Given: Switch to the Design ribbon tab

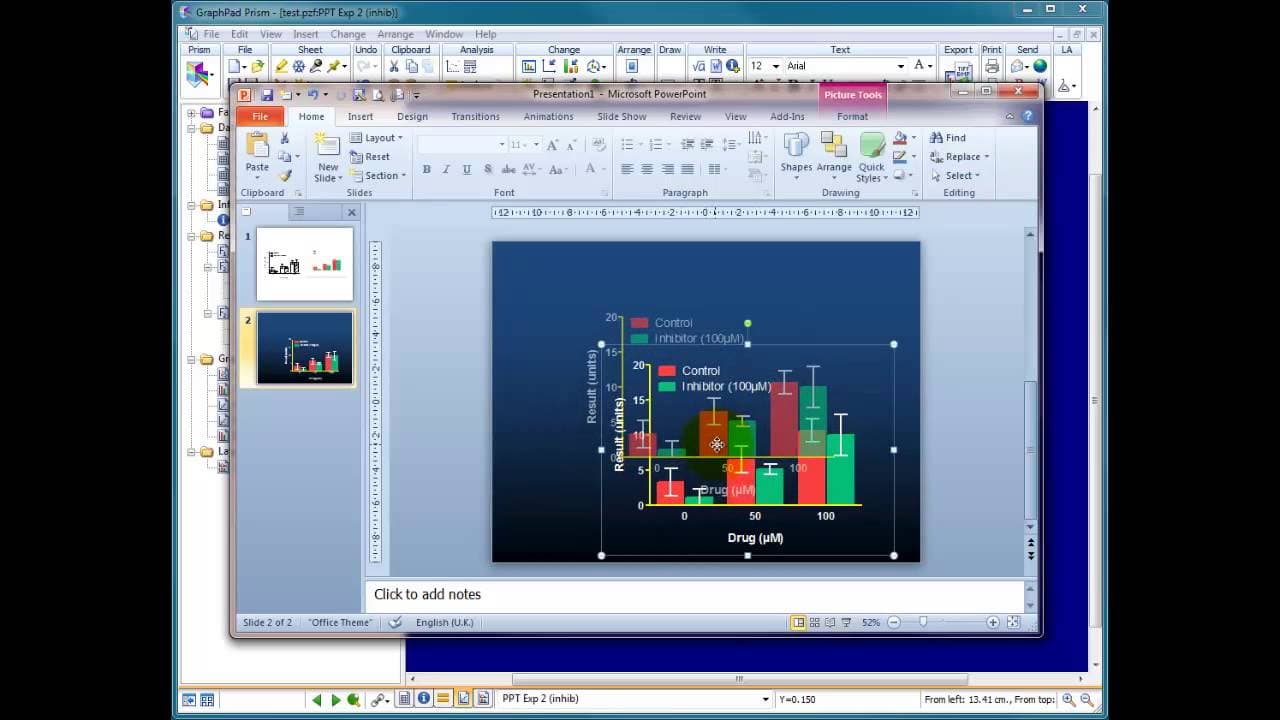Looking at the screenshot, I should coord(412,116).
